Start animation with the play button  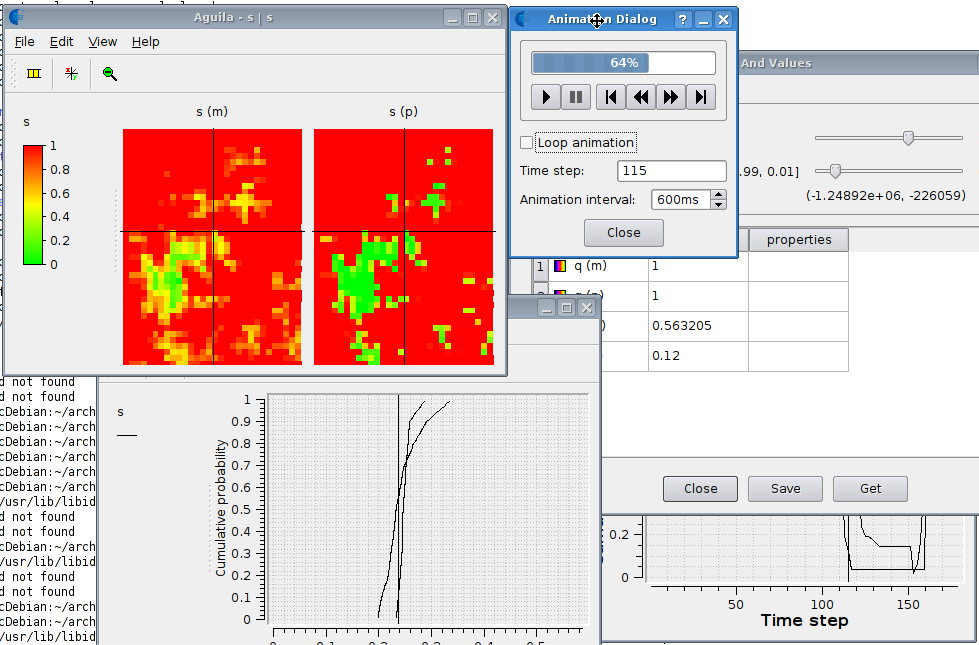[x=546, y=97]
